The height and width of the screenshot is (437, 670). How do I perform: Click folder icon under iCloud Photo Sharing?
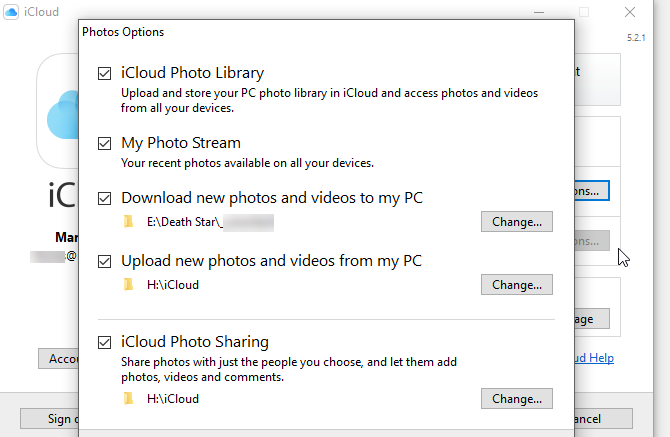coord(128,399)
